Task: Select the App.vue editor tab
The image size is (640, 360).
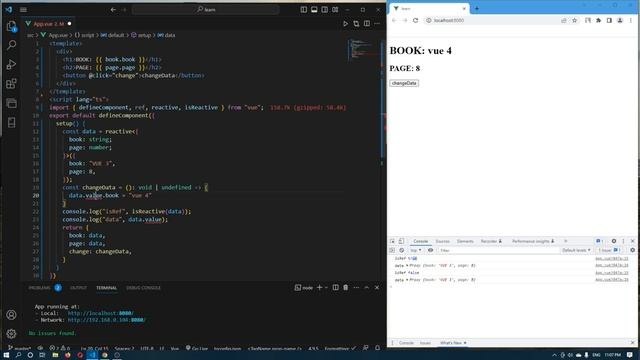Action: tap(48, 24)
